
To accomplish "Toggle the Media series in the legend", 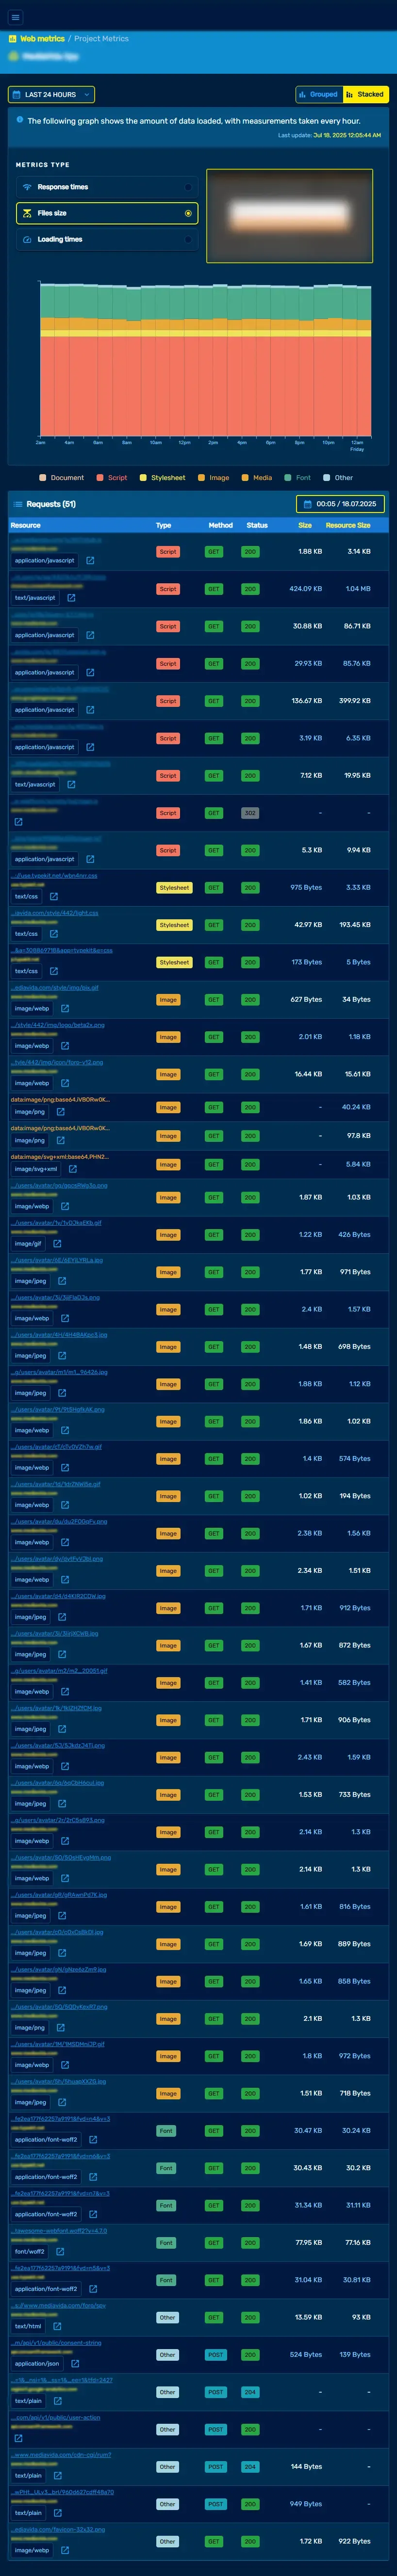I will coord(257,478).
